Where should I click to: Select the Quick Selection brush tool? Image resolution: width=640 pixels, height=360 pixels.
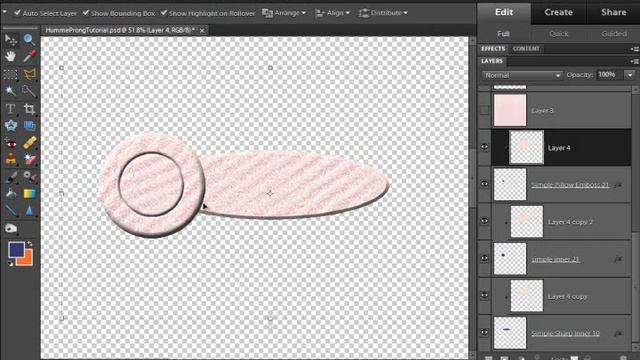click(29, 91)
